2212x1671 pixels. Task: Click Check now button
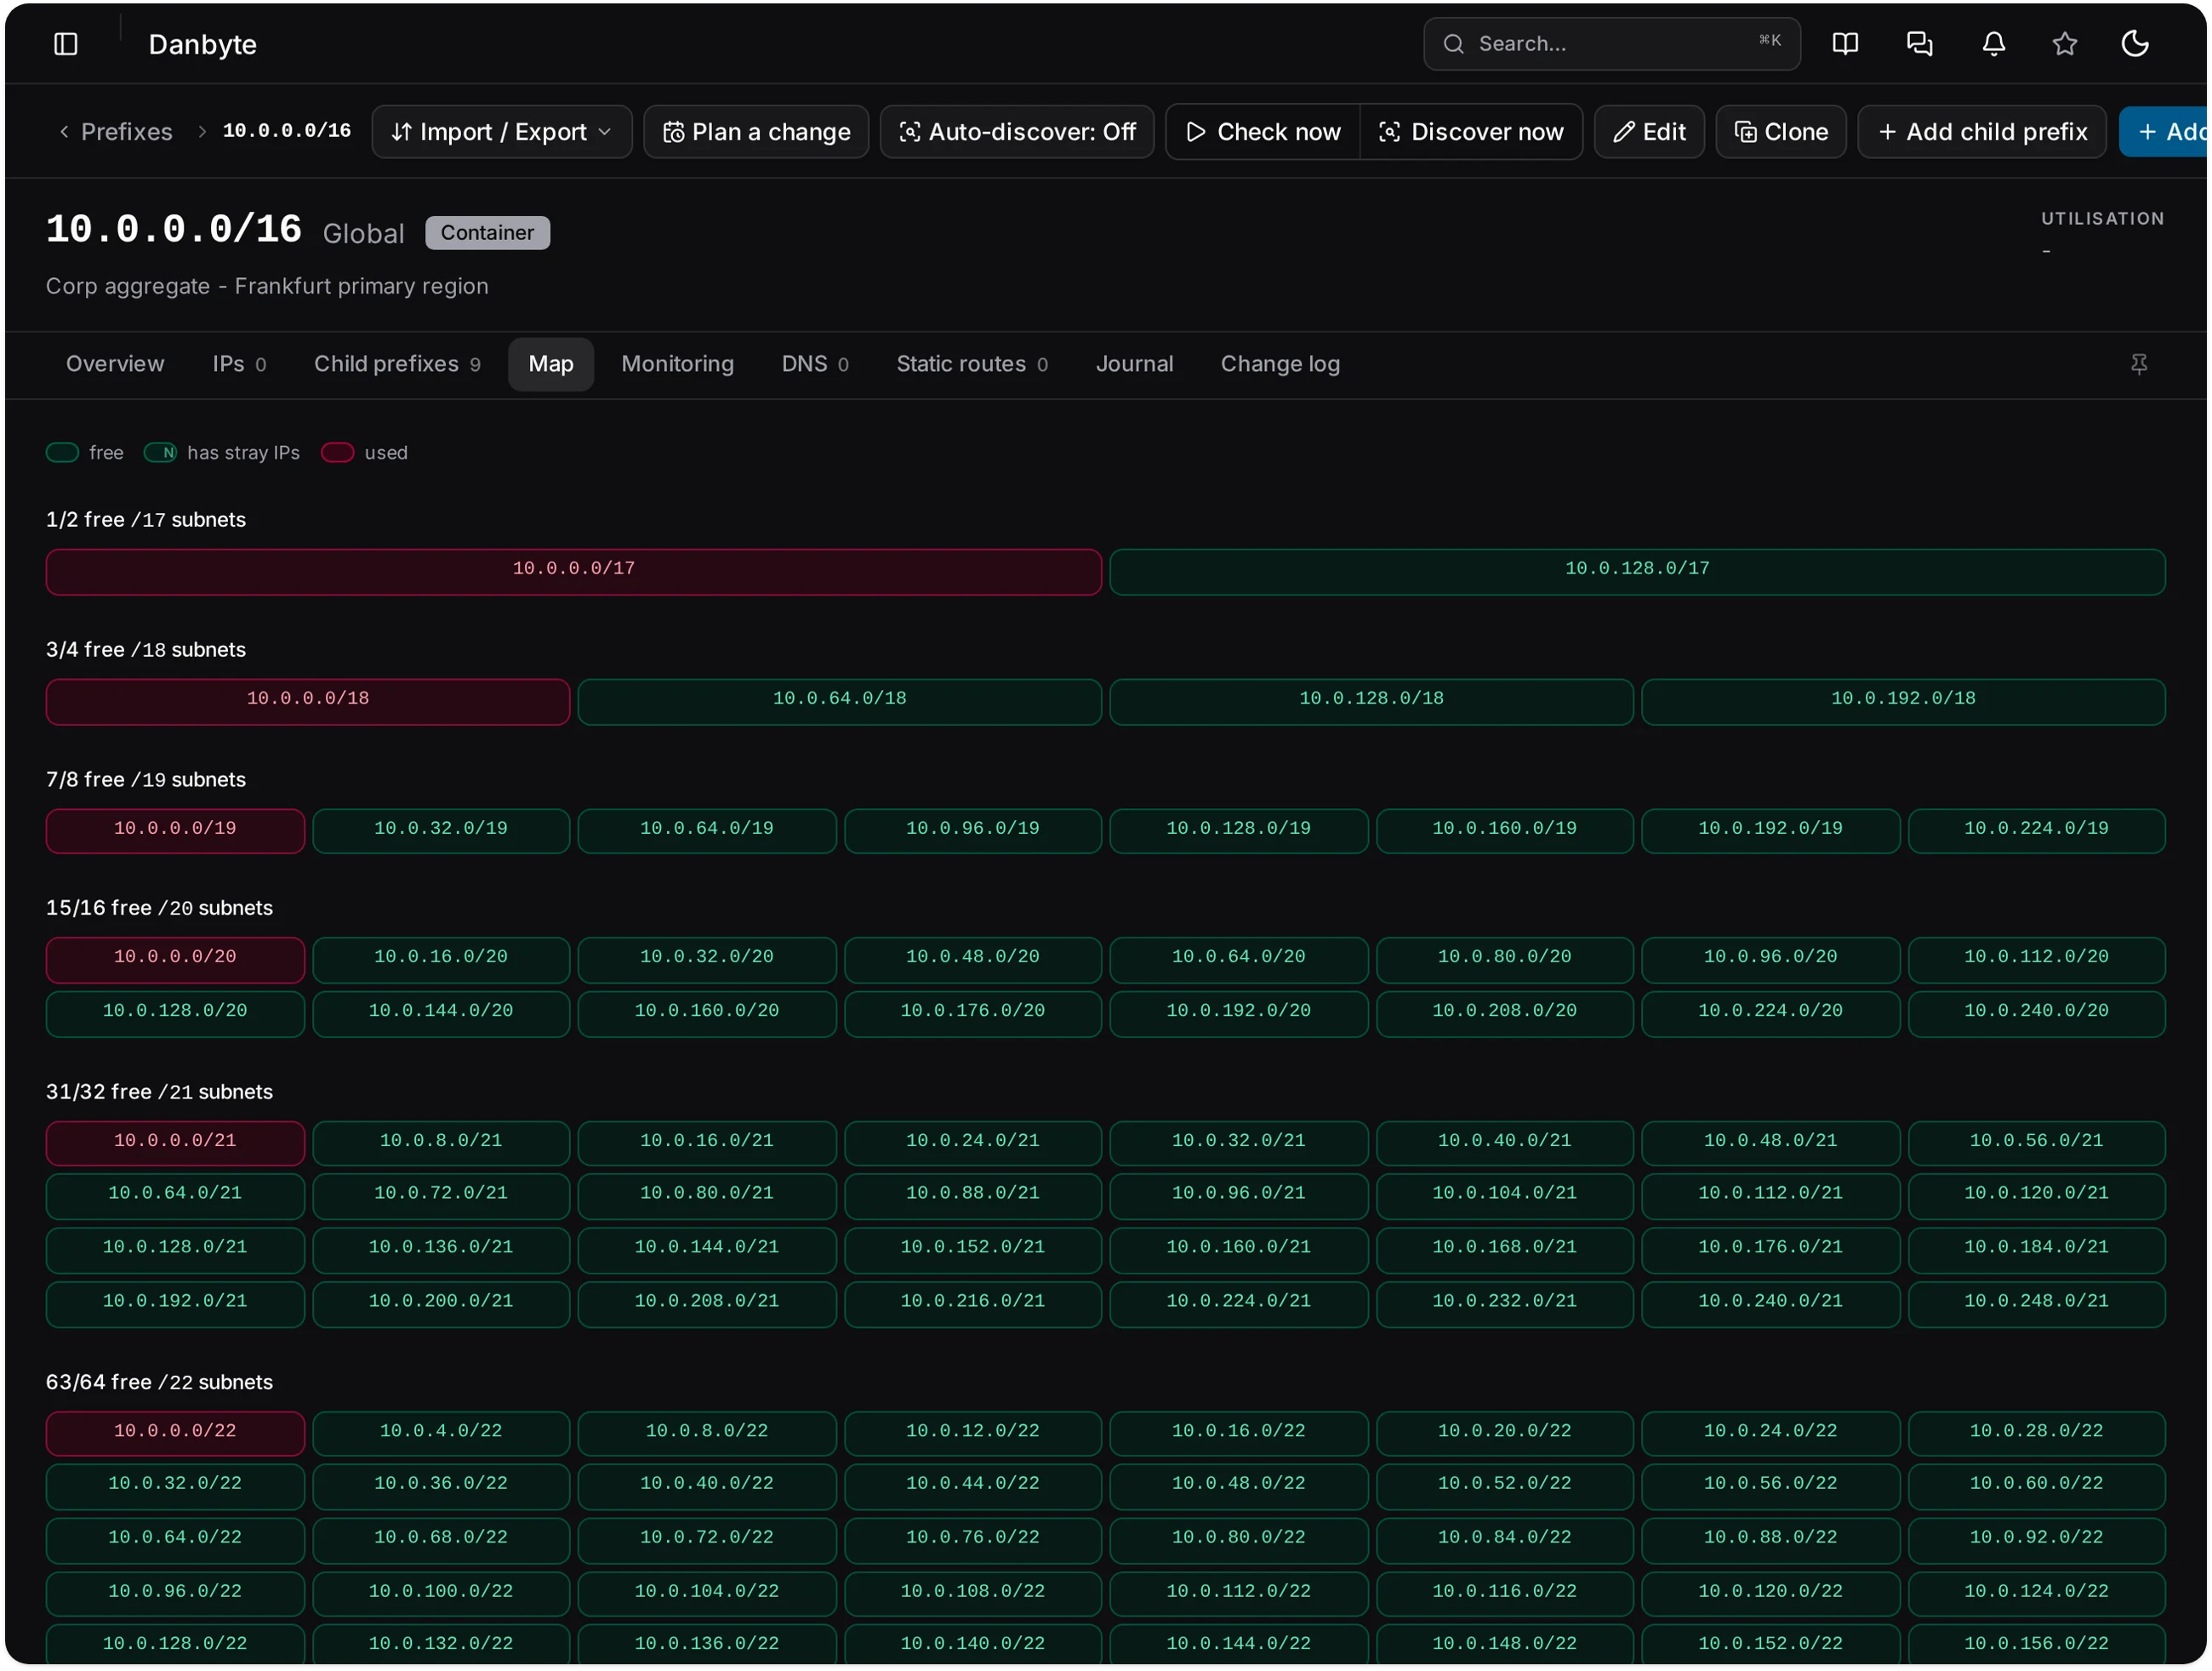pyautogui.click(x=1262, y=132)
